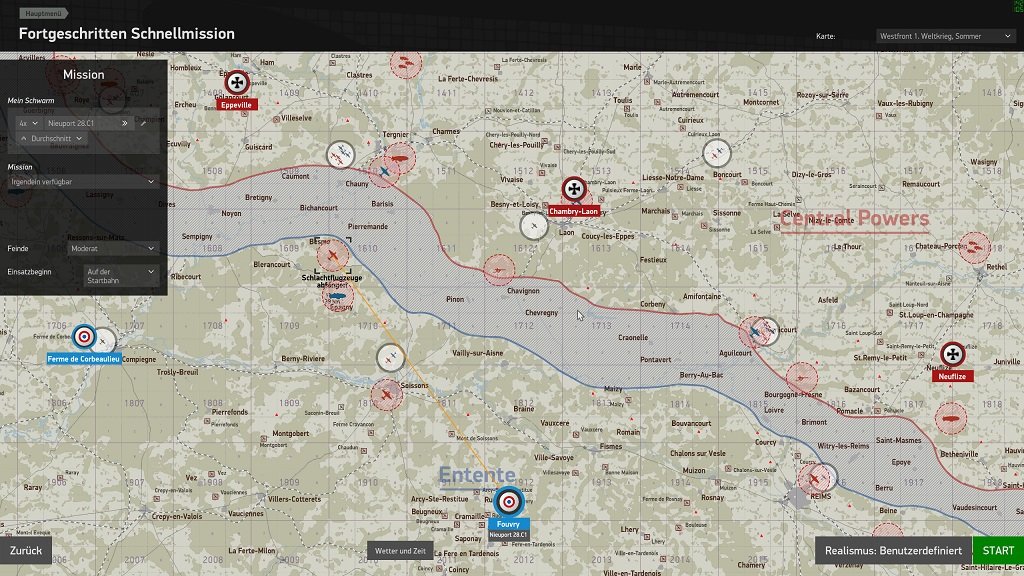The height and width of the screenshot is (576, 1024).
Task: Click red target circle near Bourgogne-Fresne
Action: click(801, 377)
